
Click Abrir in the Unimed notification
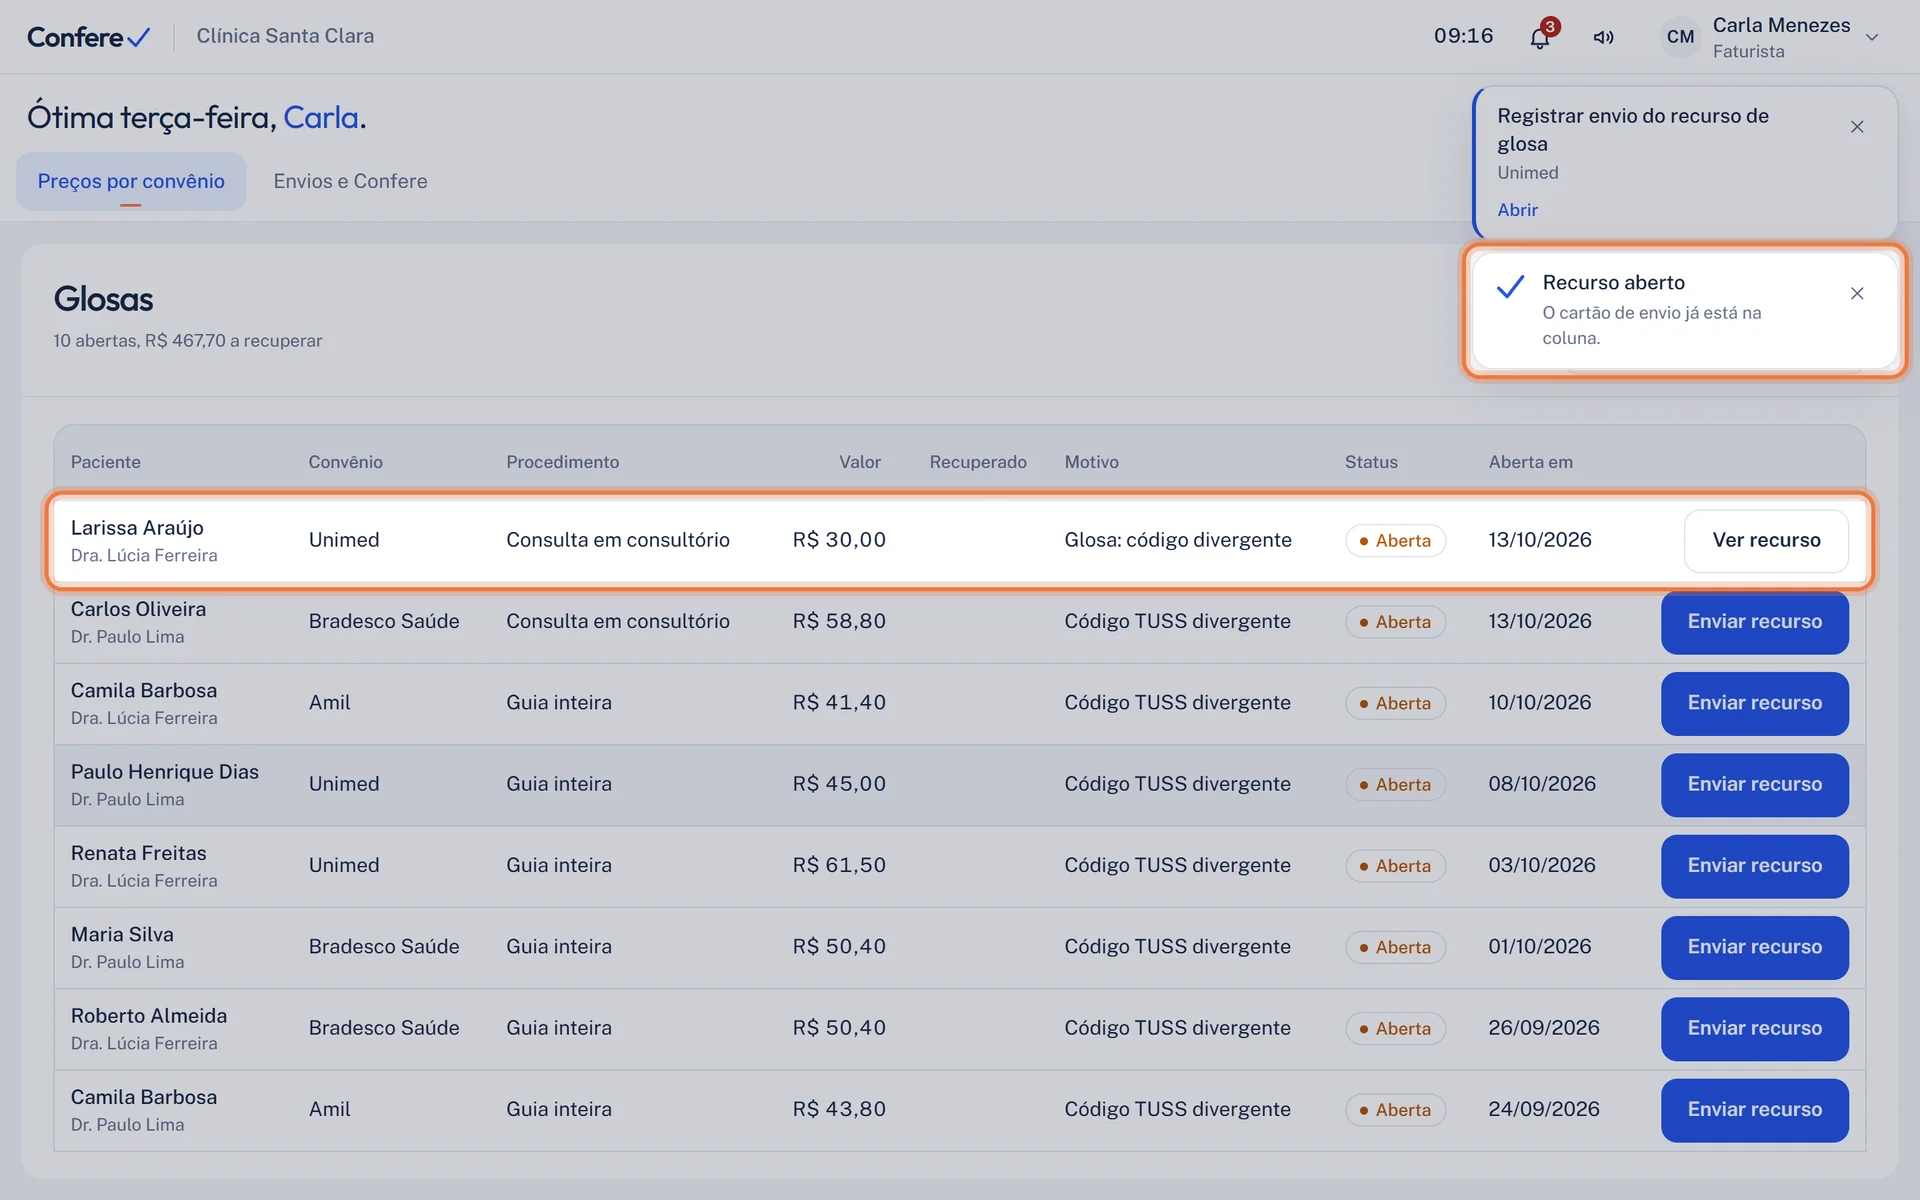[1517, 210]
